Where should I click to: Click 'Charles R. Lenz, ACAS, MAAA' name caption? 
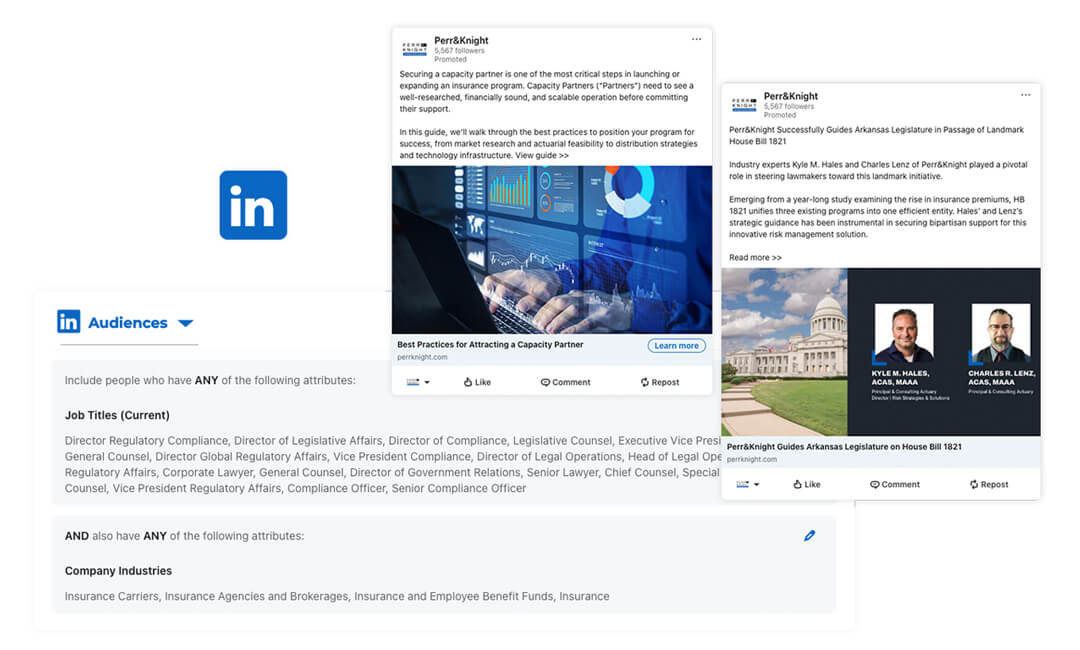[1001, 377]
